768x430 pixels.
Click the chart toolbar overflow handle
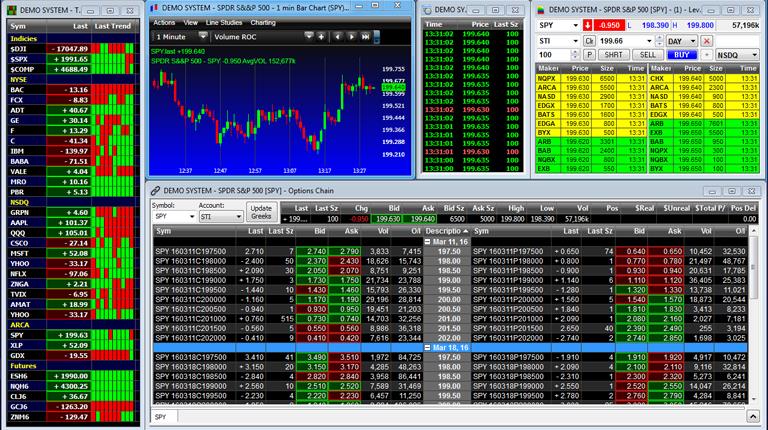tap(377, 37)
